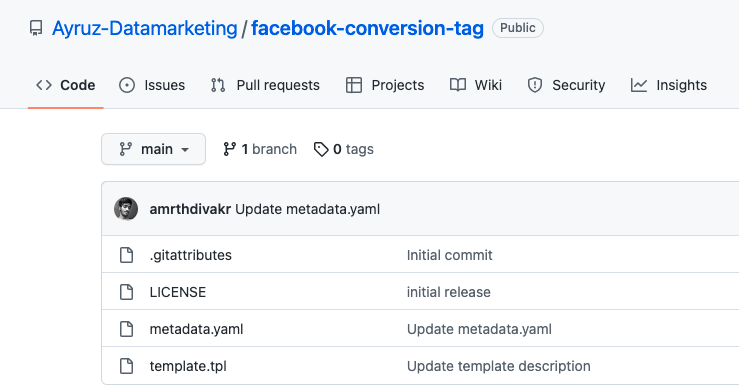Open the Ayruz-Datamarketing owner link
The width and height of the screenshot is (739, 387).
pyautogui.click(x=145, y=28)
